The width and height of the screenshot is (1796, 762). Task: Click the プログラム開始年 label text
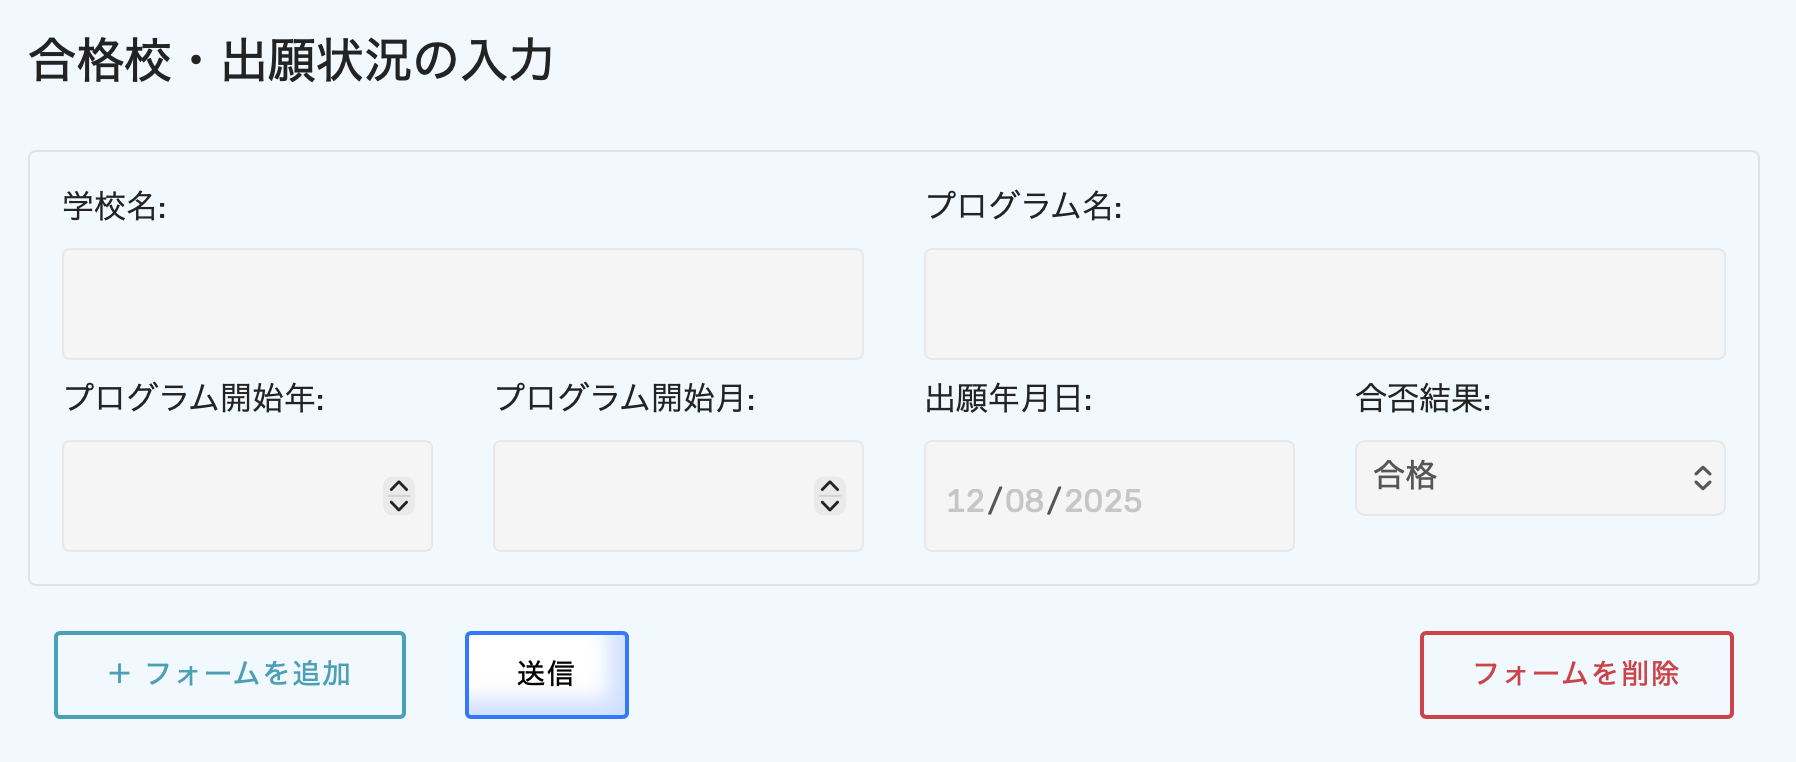point(194,398)
